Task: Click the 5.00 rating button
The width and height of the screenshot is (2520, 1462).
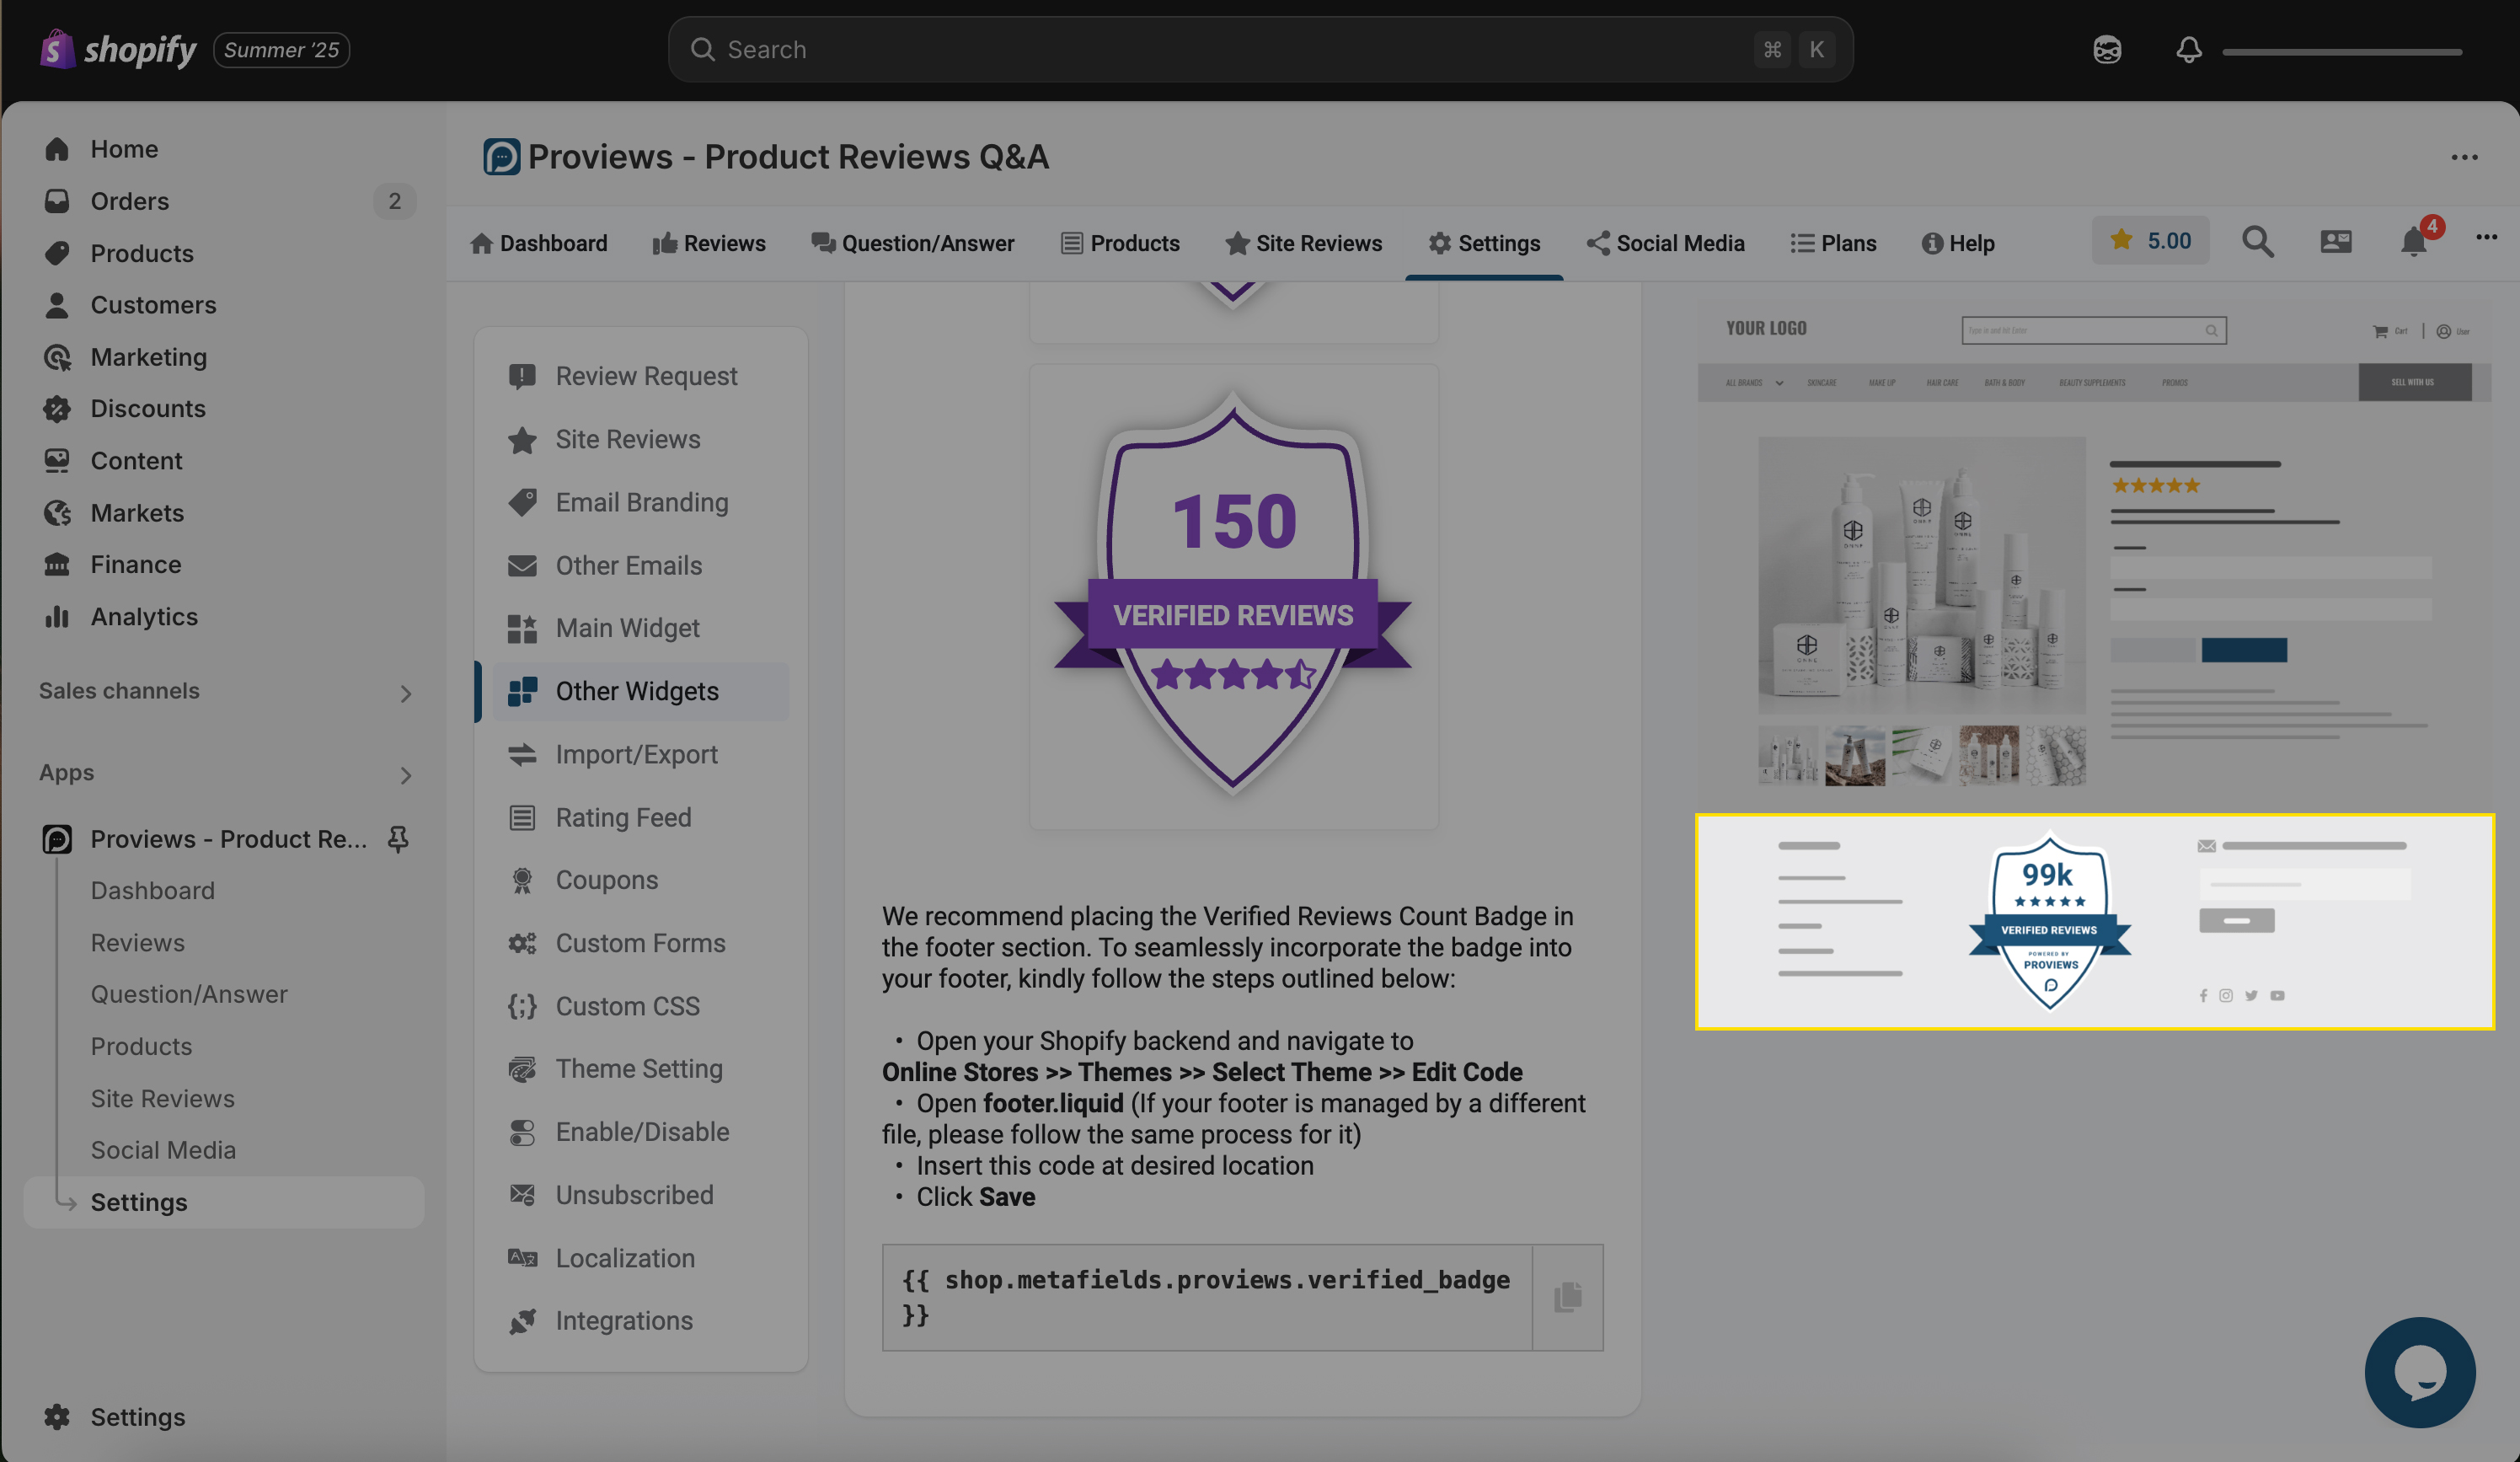Action: (2150, 240)
